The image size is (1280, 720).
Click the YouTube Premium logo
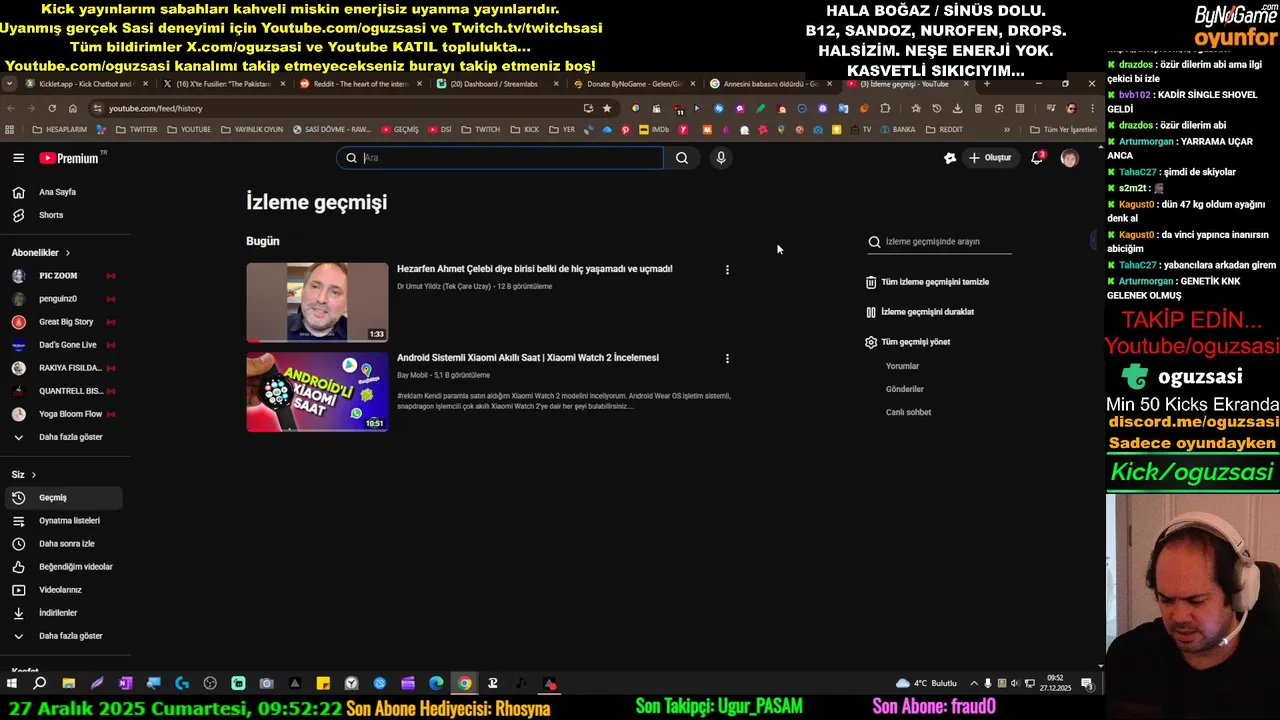pyautogui.click(x=71, y=158)
